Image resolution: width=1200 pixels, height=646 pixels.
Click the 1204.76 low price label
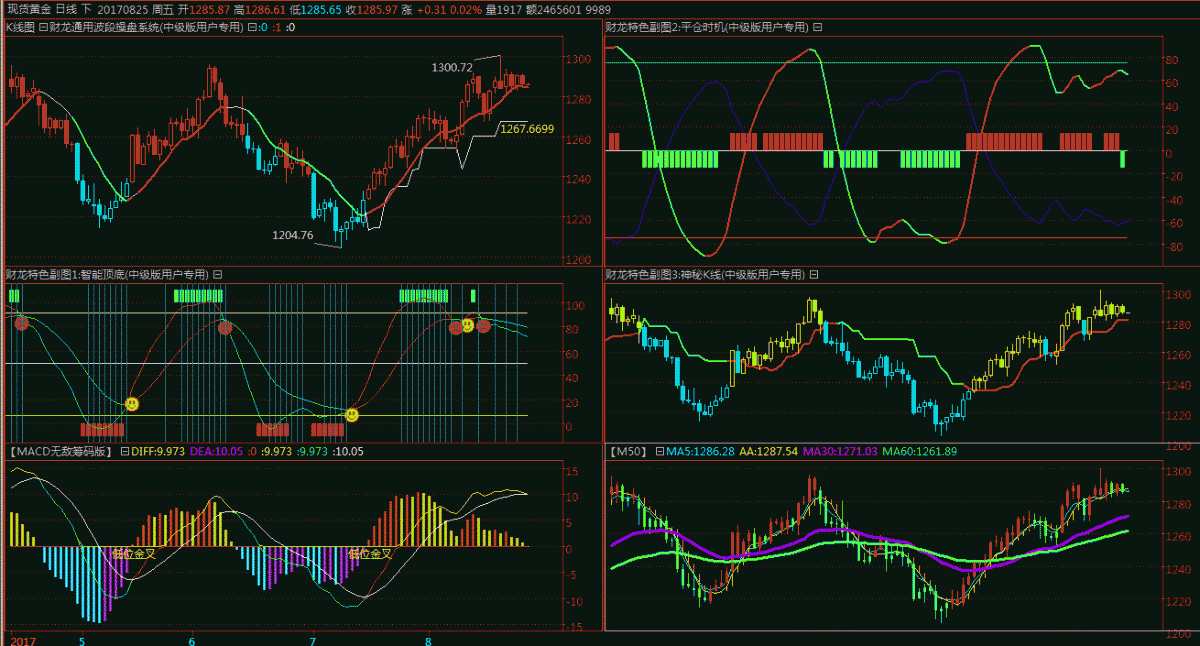click(293, 235)
